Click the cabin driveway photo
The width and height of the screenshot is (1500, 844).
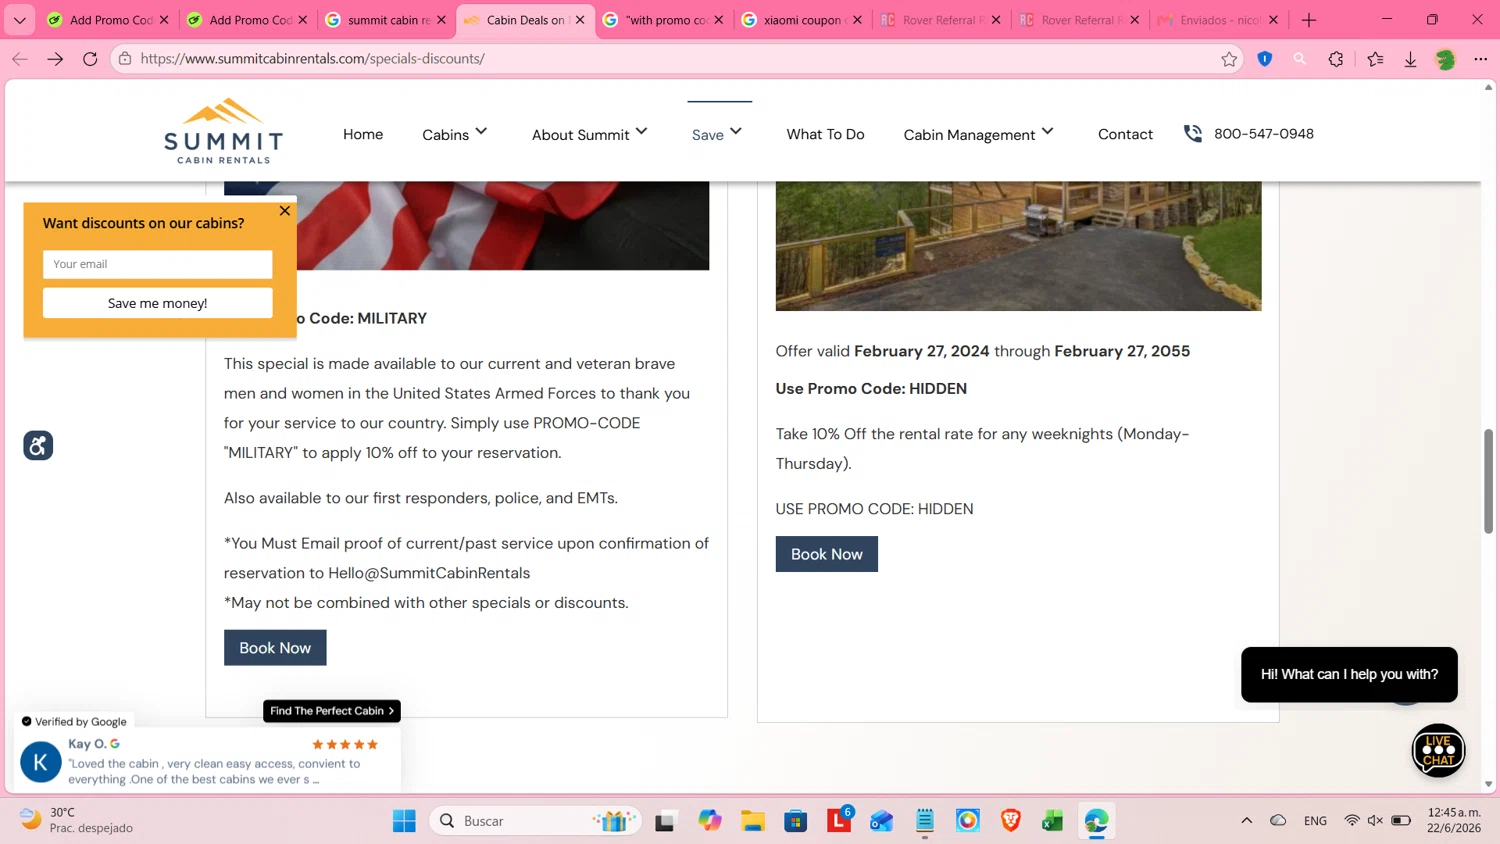(1018, 246)
